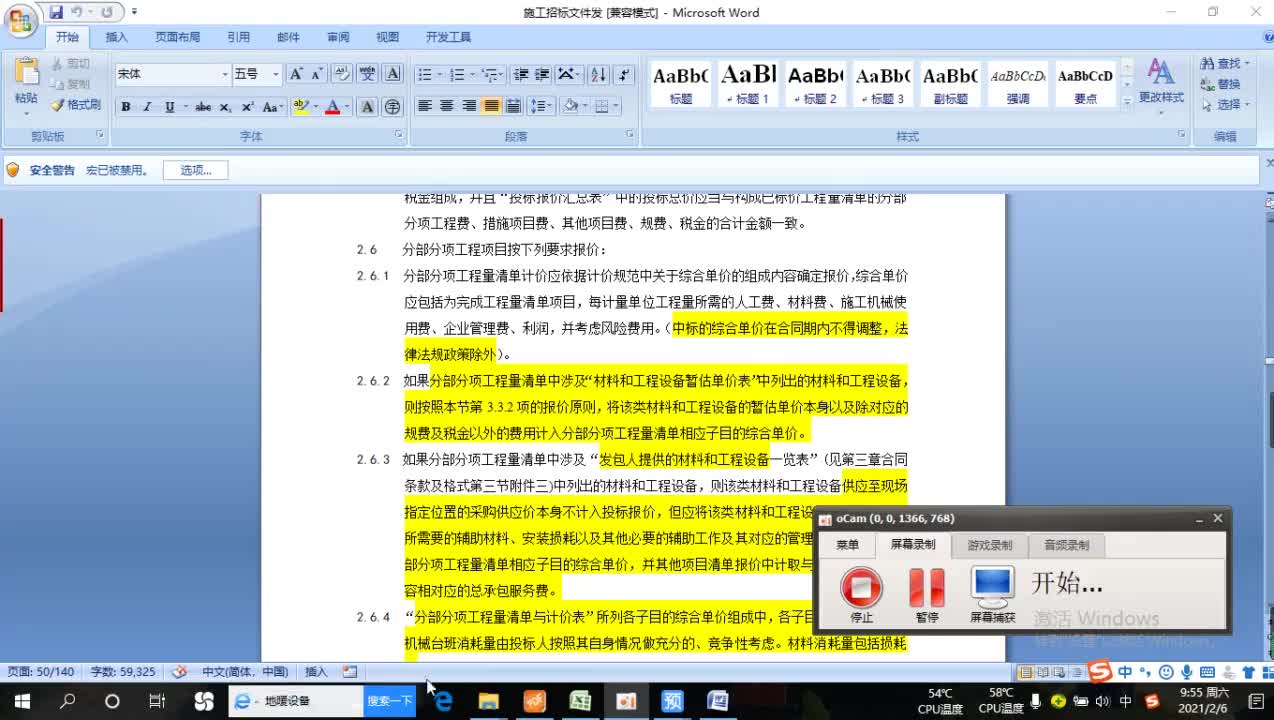Screen dimensions: 1274x720
Task: Open Windows Start menu
Action: click(20, 701)
